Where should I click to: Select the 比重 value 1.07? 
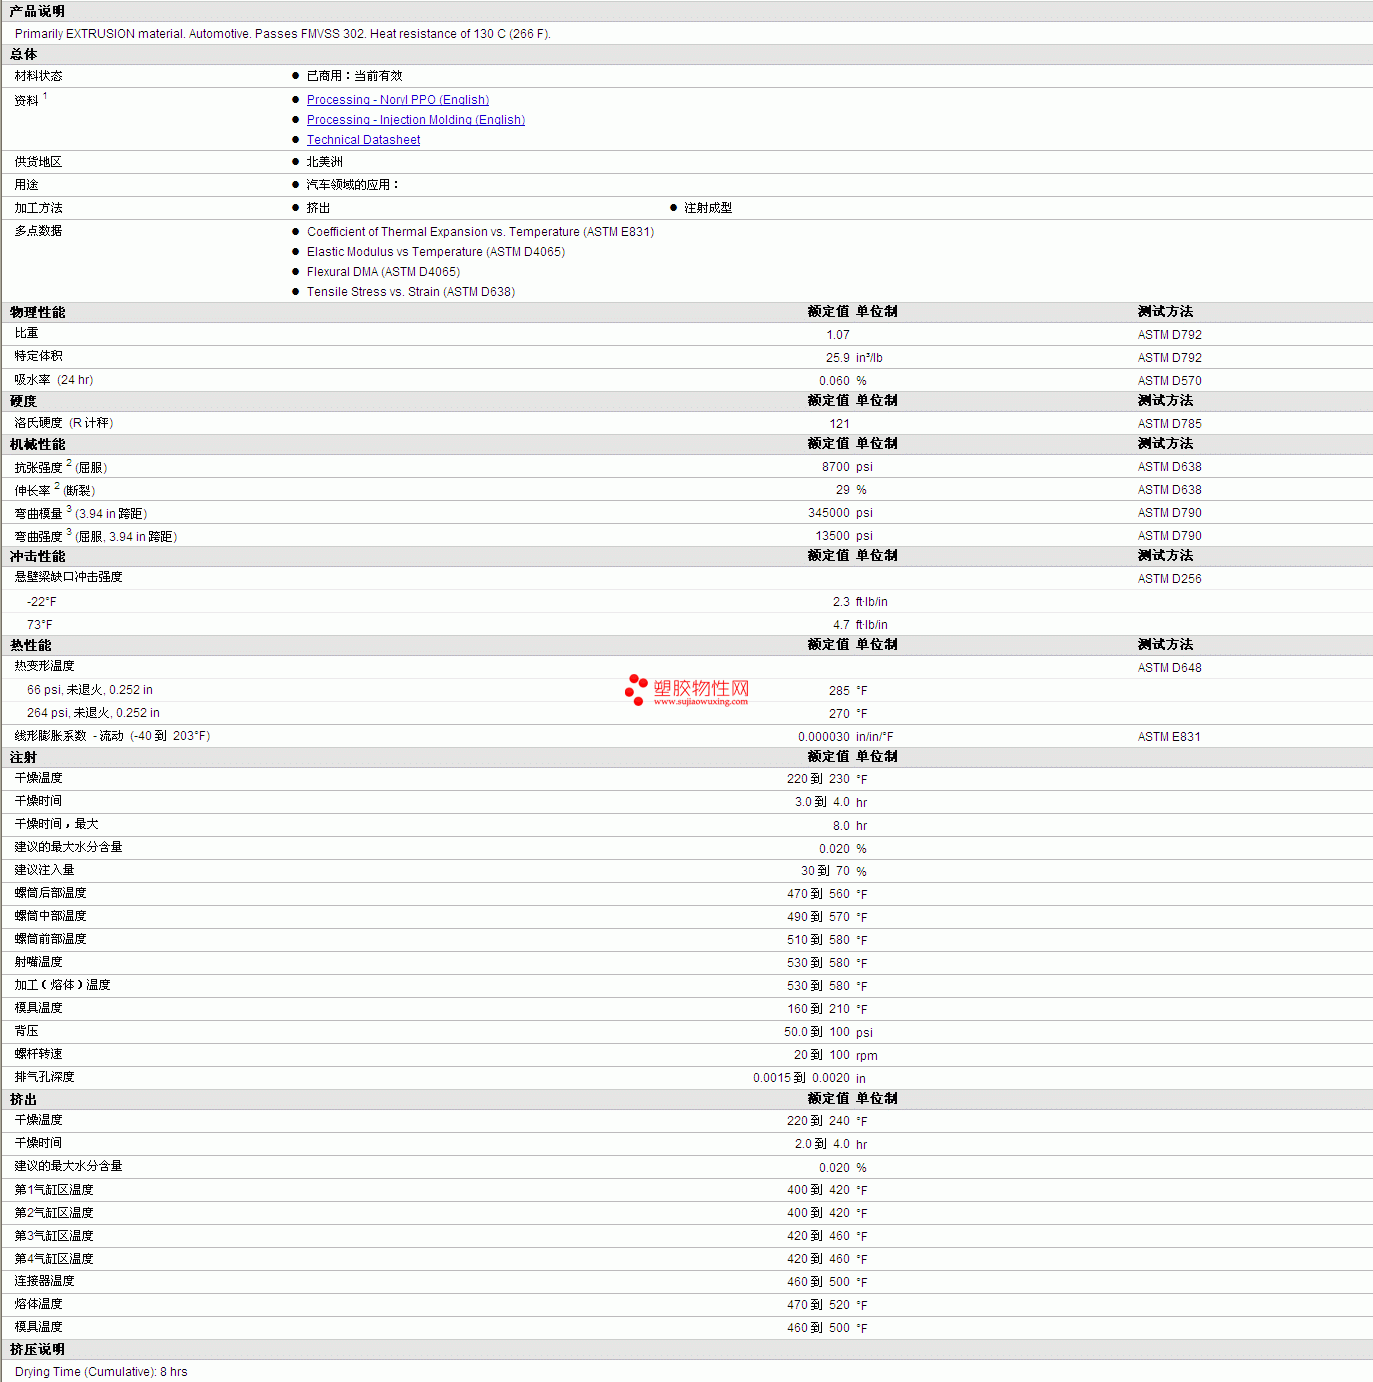pyautogui.click(x=838, y=335)
